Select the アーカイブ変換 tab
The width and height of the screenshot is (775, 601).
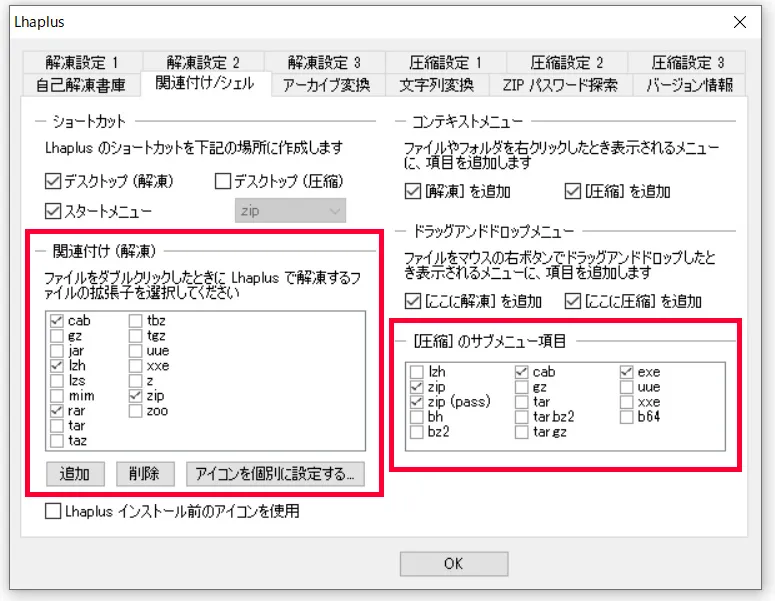coord(327,85)
